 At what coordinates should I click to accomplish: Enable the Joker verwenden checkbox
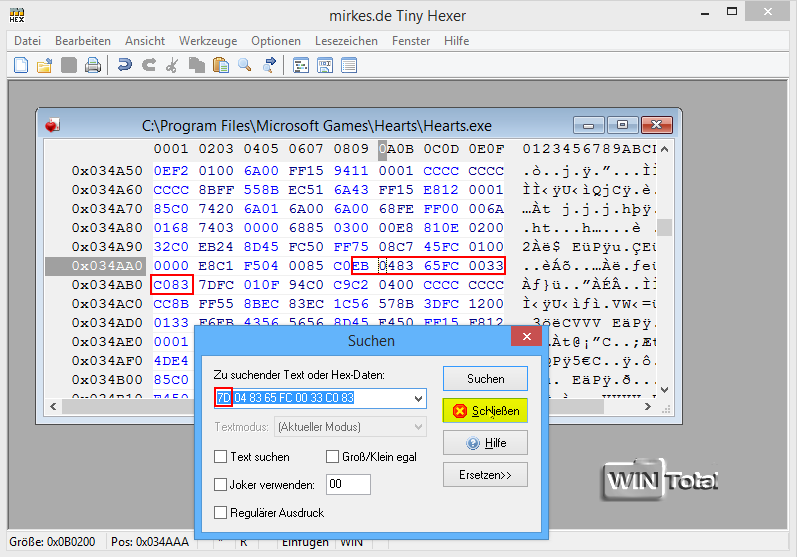[x=220, y=484]
